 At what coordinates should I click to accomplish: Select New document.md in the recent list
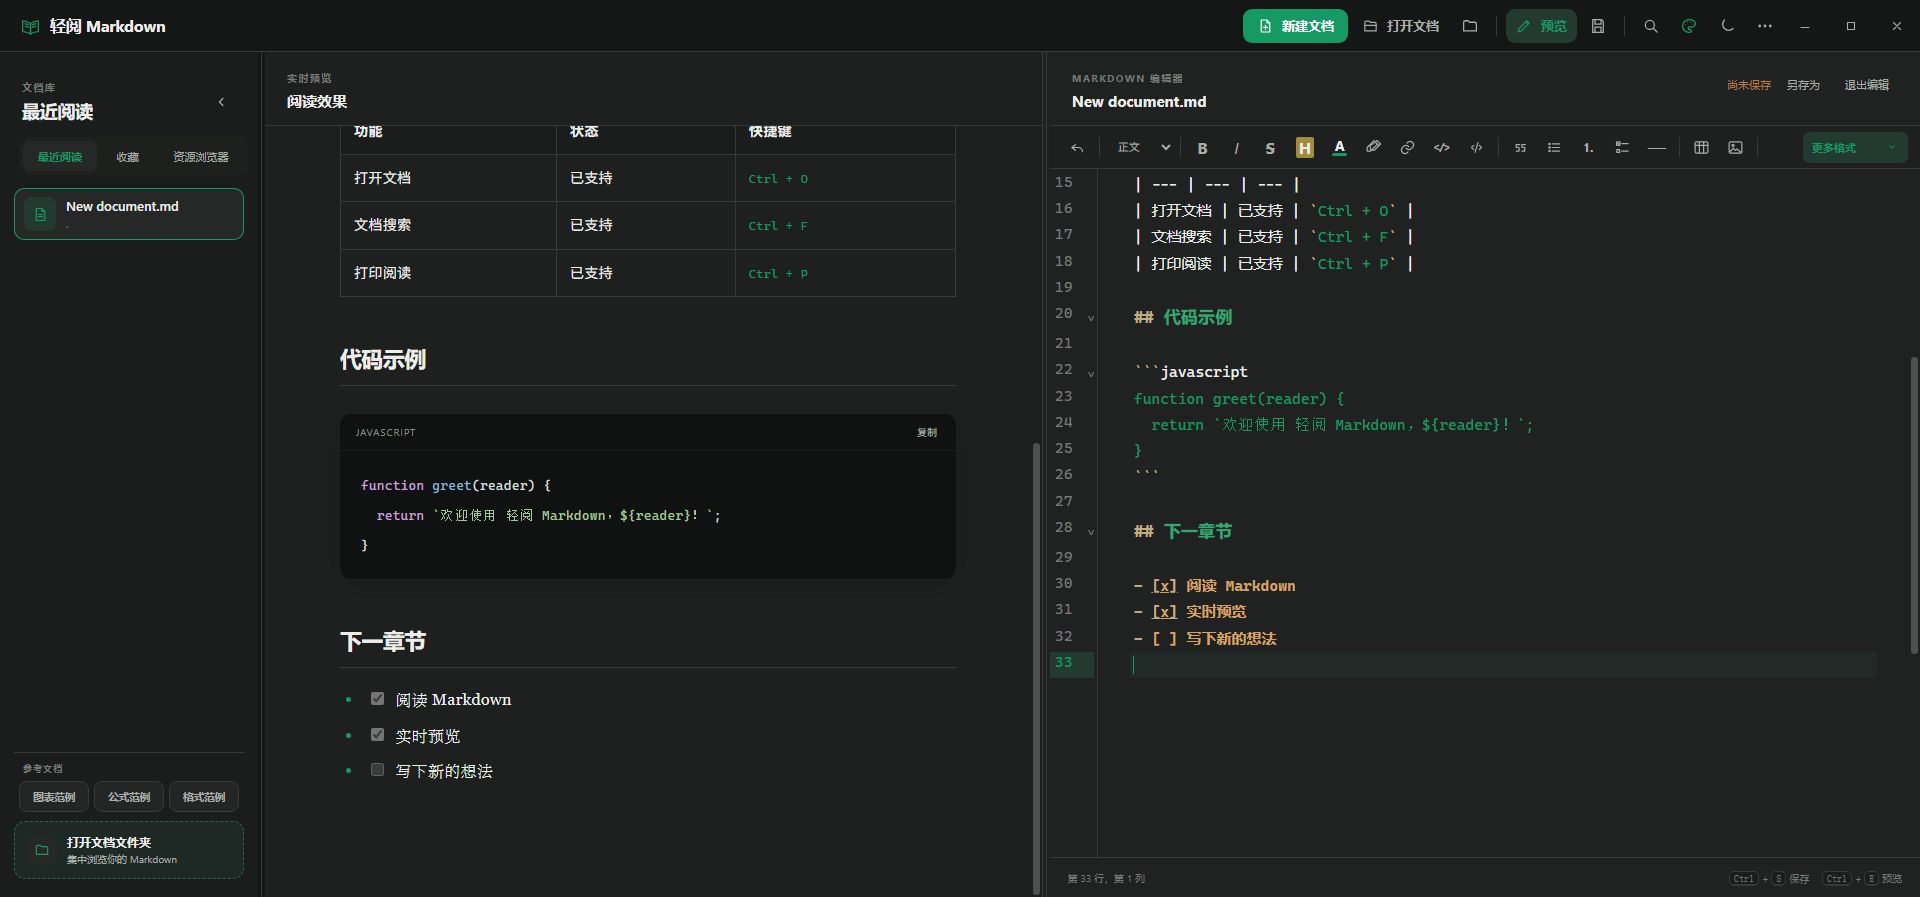(x=129, y=214)
